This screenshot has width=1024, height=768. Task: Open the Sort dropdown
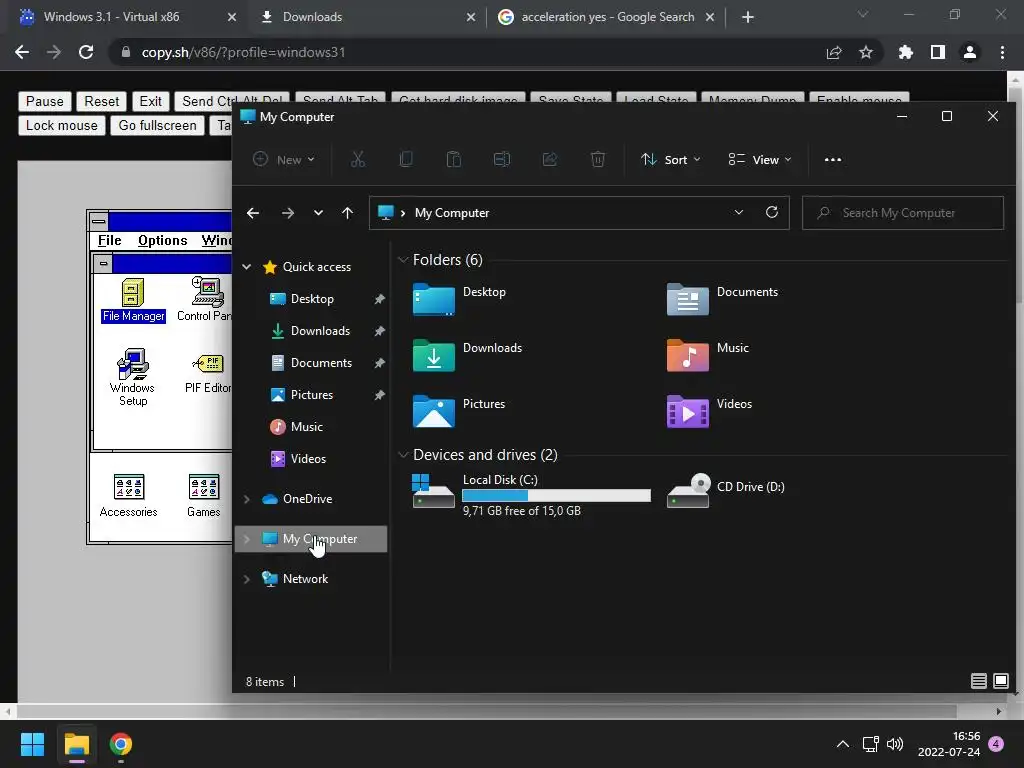click(670, 159)
